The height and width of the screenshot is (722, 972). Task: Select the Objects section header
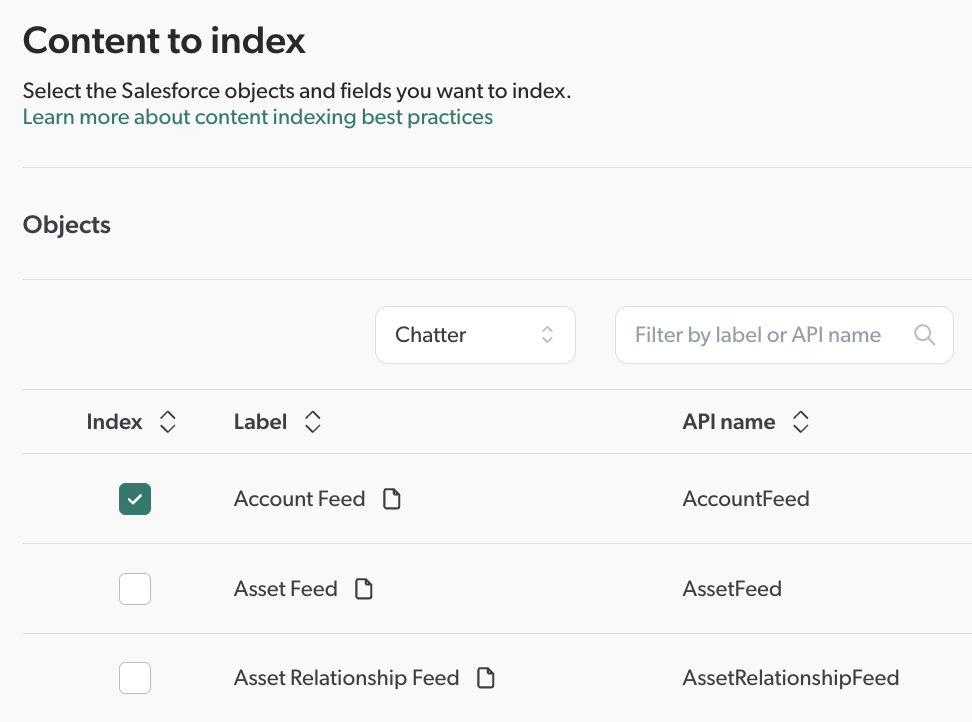(66, 224)
